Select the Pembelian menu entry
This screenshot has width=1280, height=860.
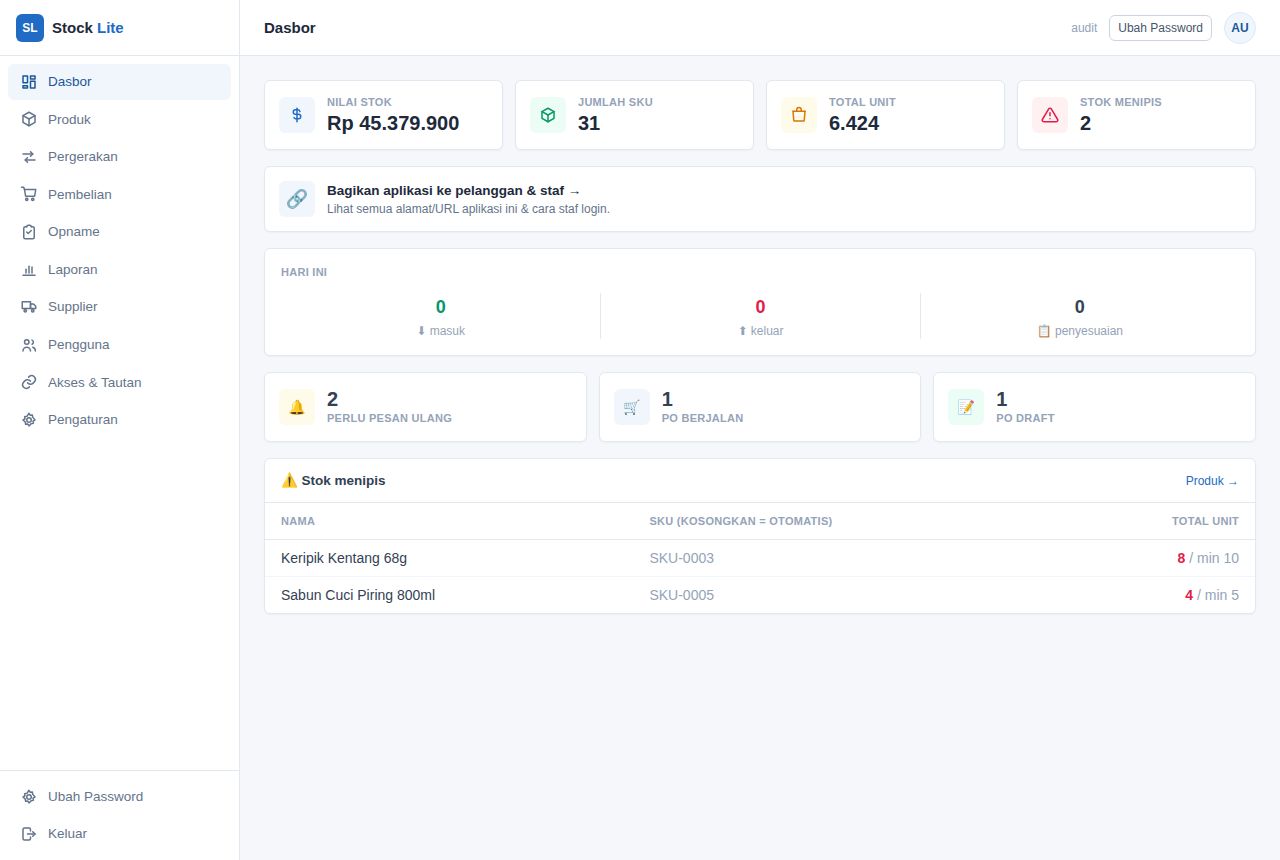click(x=119, y=194)
